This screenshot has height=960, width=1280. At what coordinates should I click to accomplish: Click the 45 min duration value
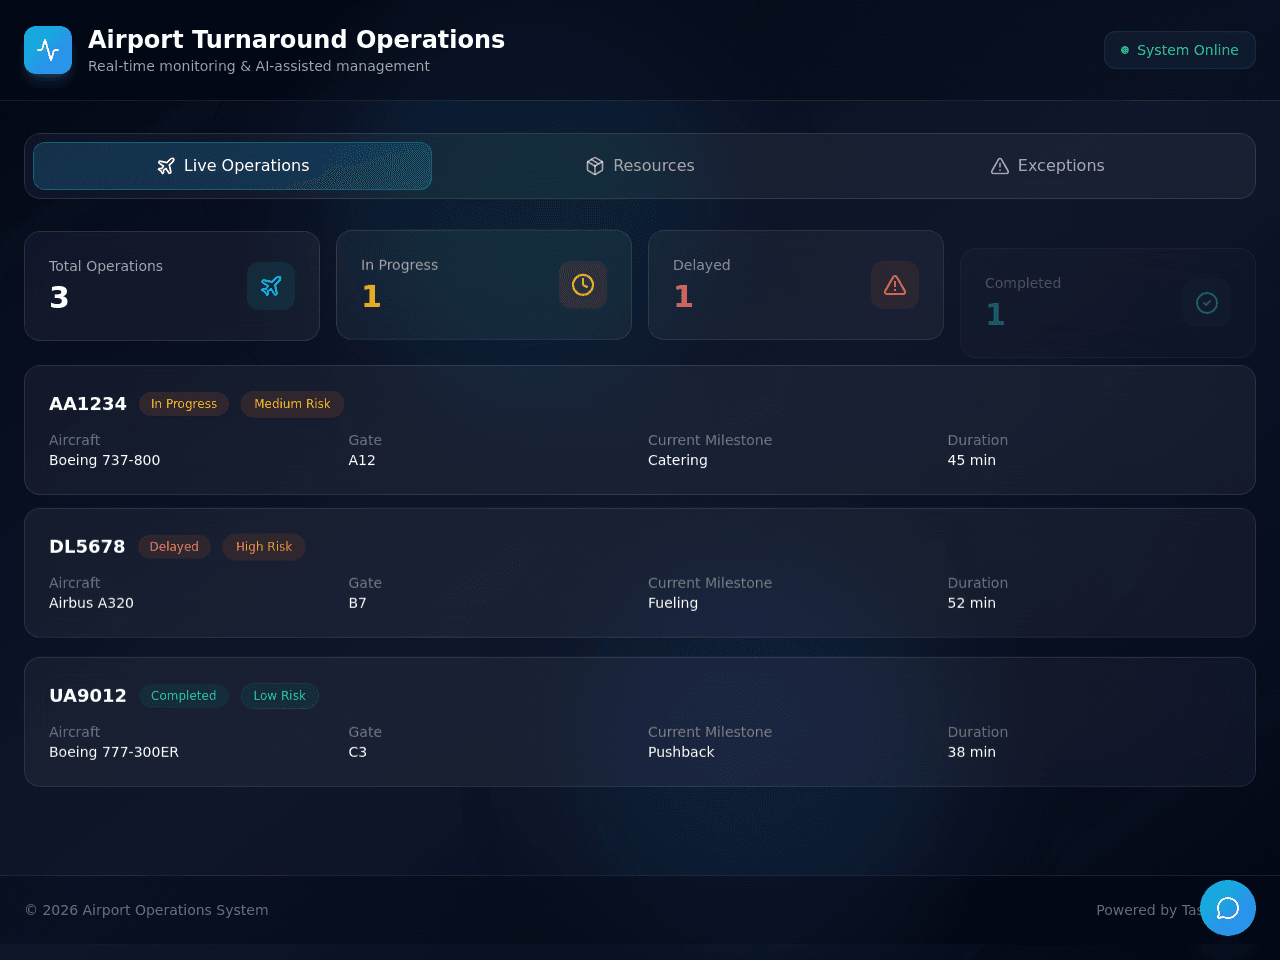click(x=972, y=460)
